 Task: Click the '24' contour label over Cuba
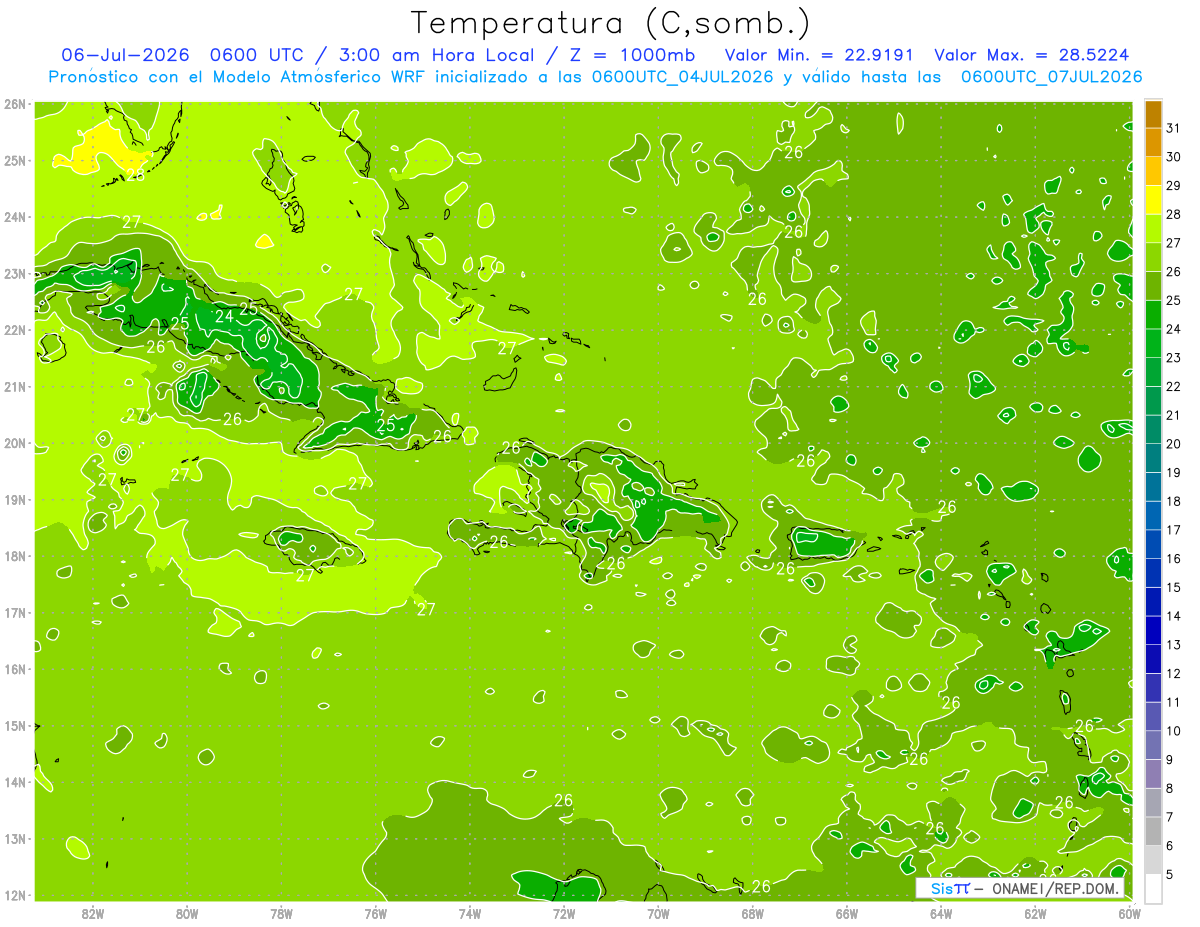click(224, 316)
